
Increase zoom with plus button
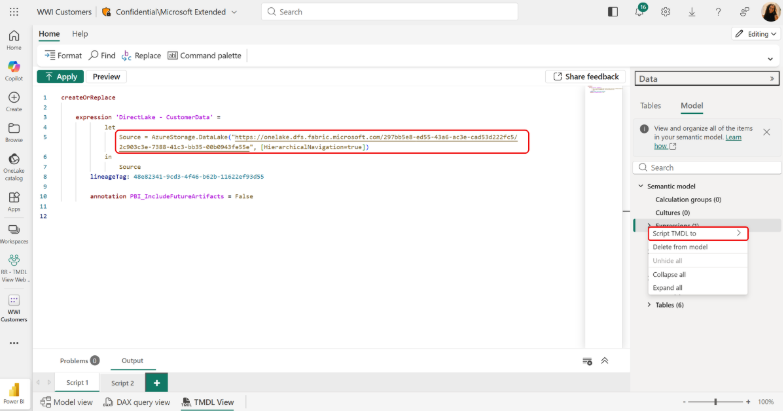click(x=748, y=402)
